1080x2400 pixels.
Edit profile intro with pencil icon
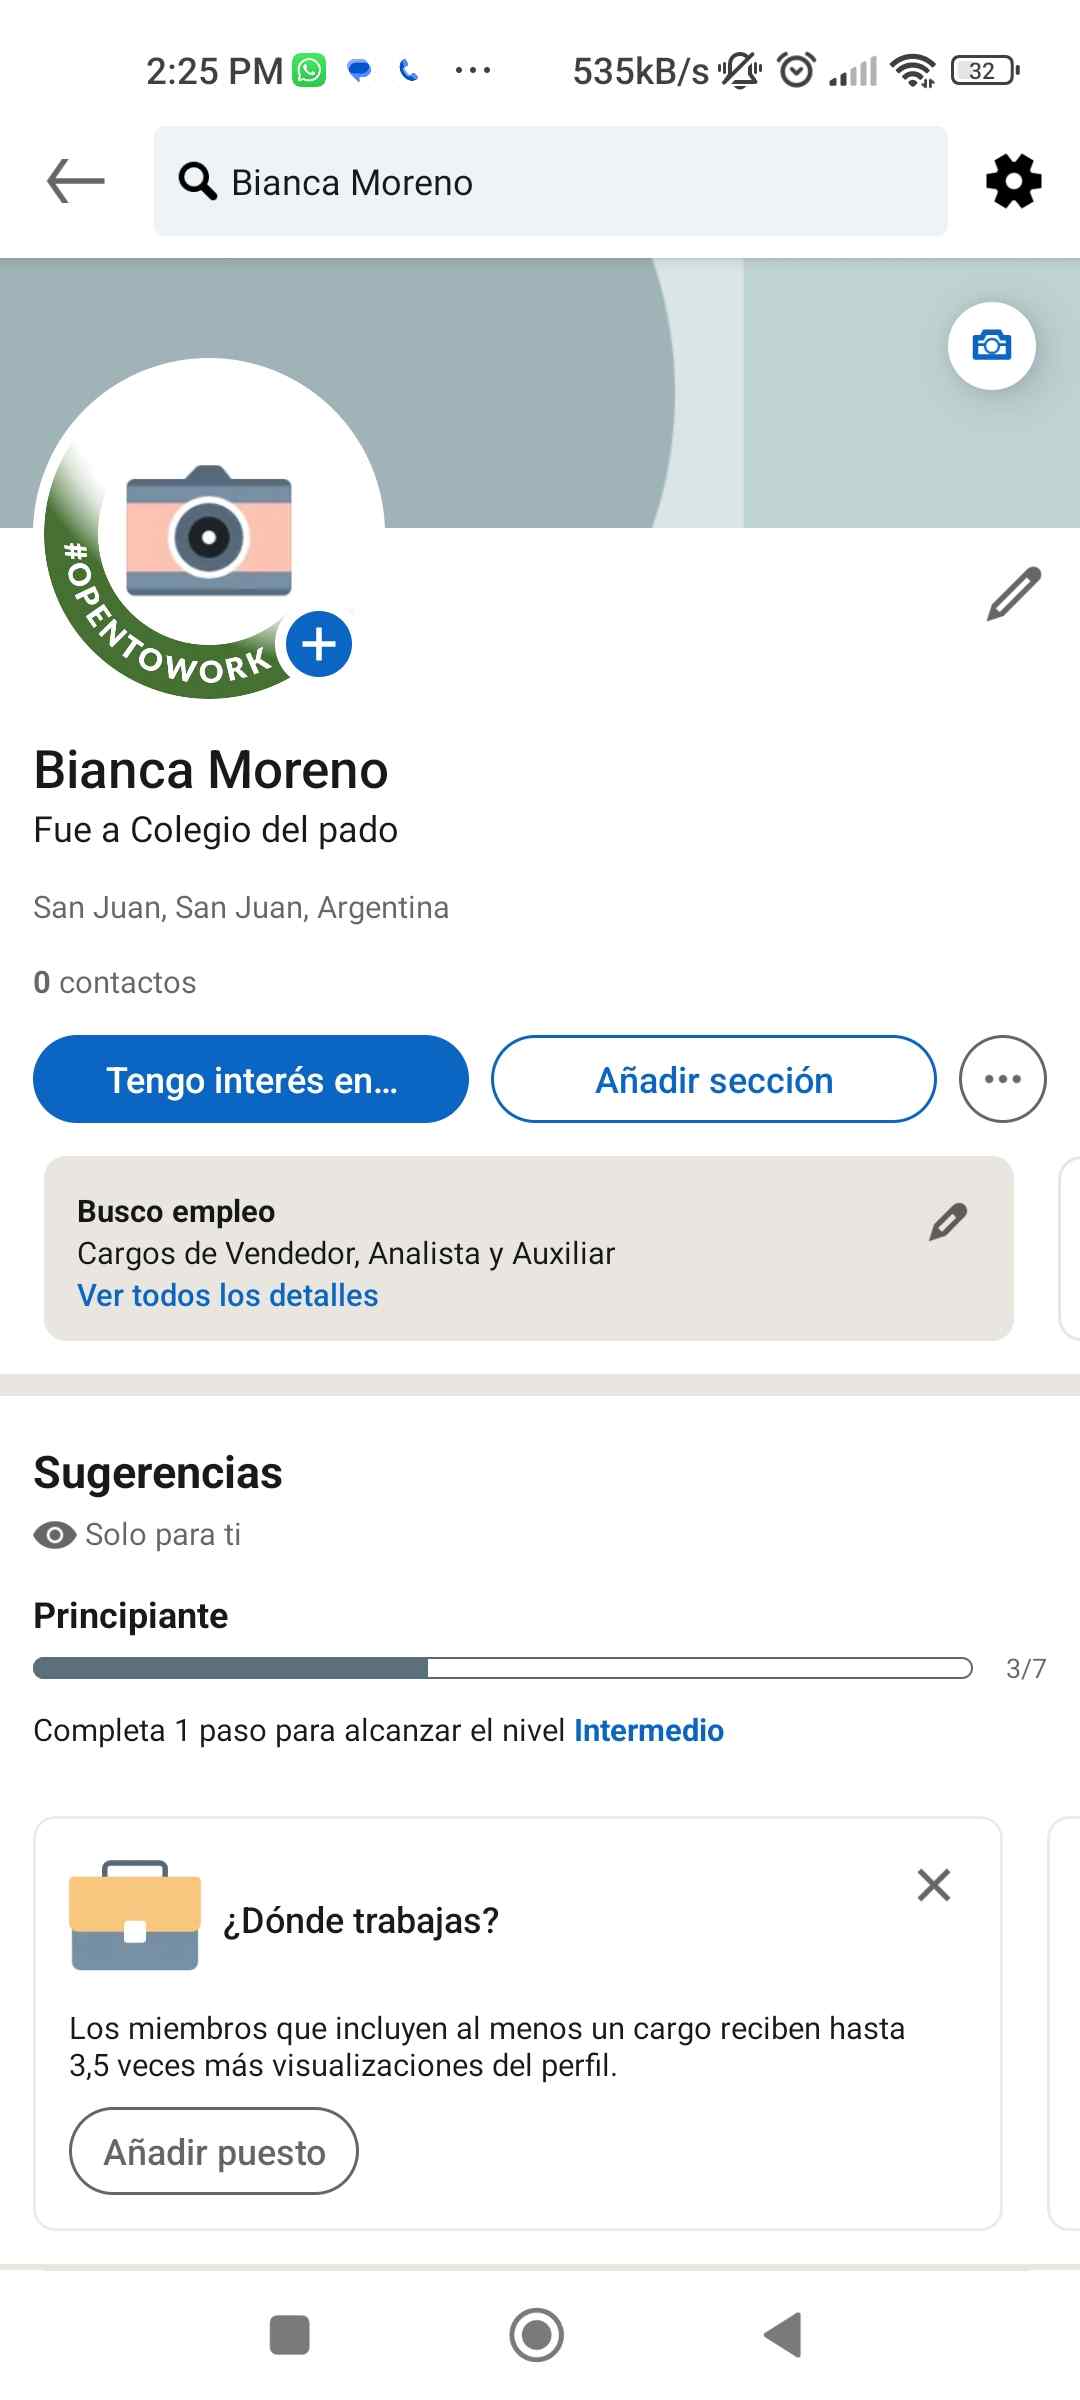click(x=1013, y=594)
